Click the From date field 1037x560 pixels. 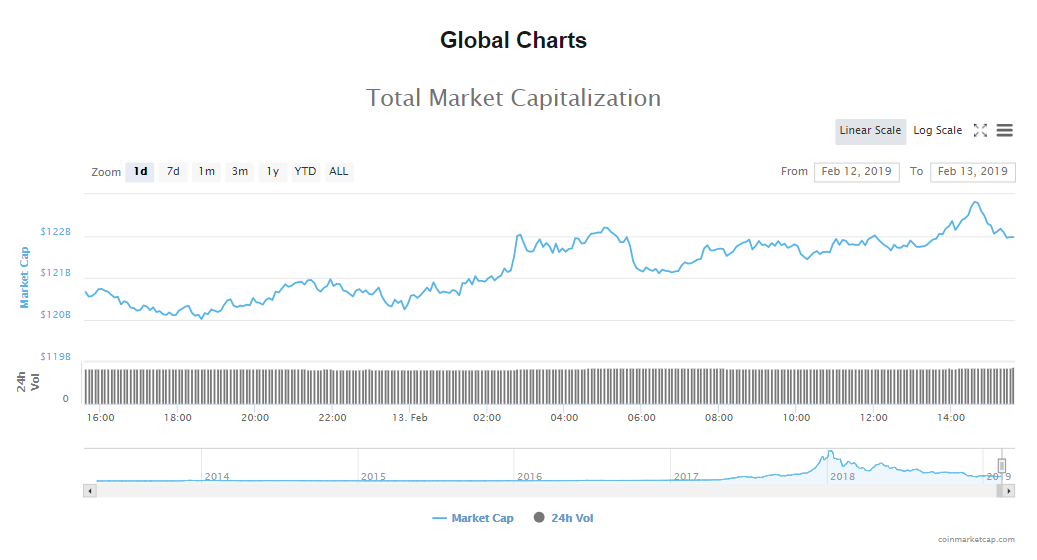[856, 172]
